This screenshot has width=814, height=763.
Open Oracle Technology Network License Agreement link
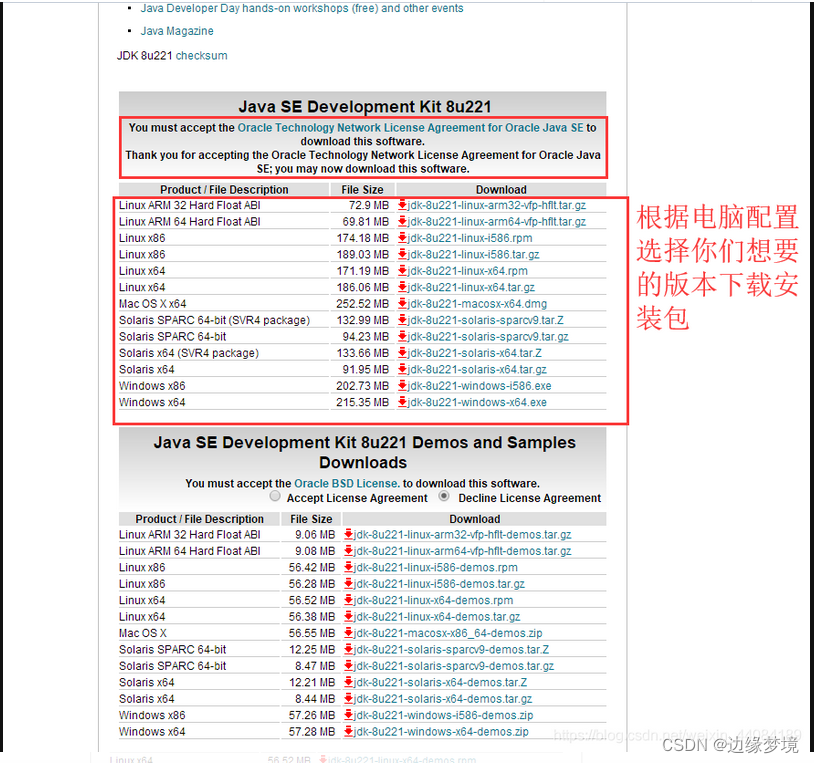click(x=410, y=128)
